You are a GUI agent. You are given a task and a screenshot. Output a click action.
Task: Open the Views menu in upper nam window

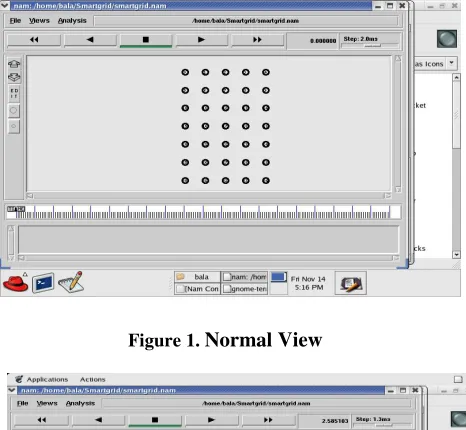39,21
